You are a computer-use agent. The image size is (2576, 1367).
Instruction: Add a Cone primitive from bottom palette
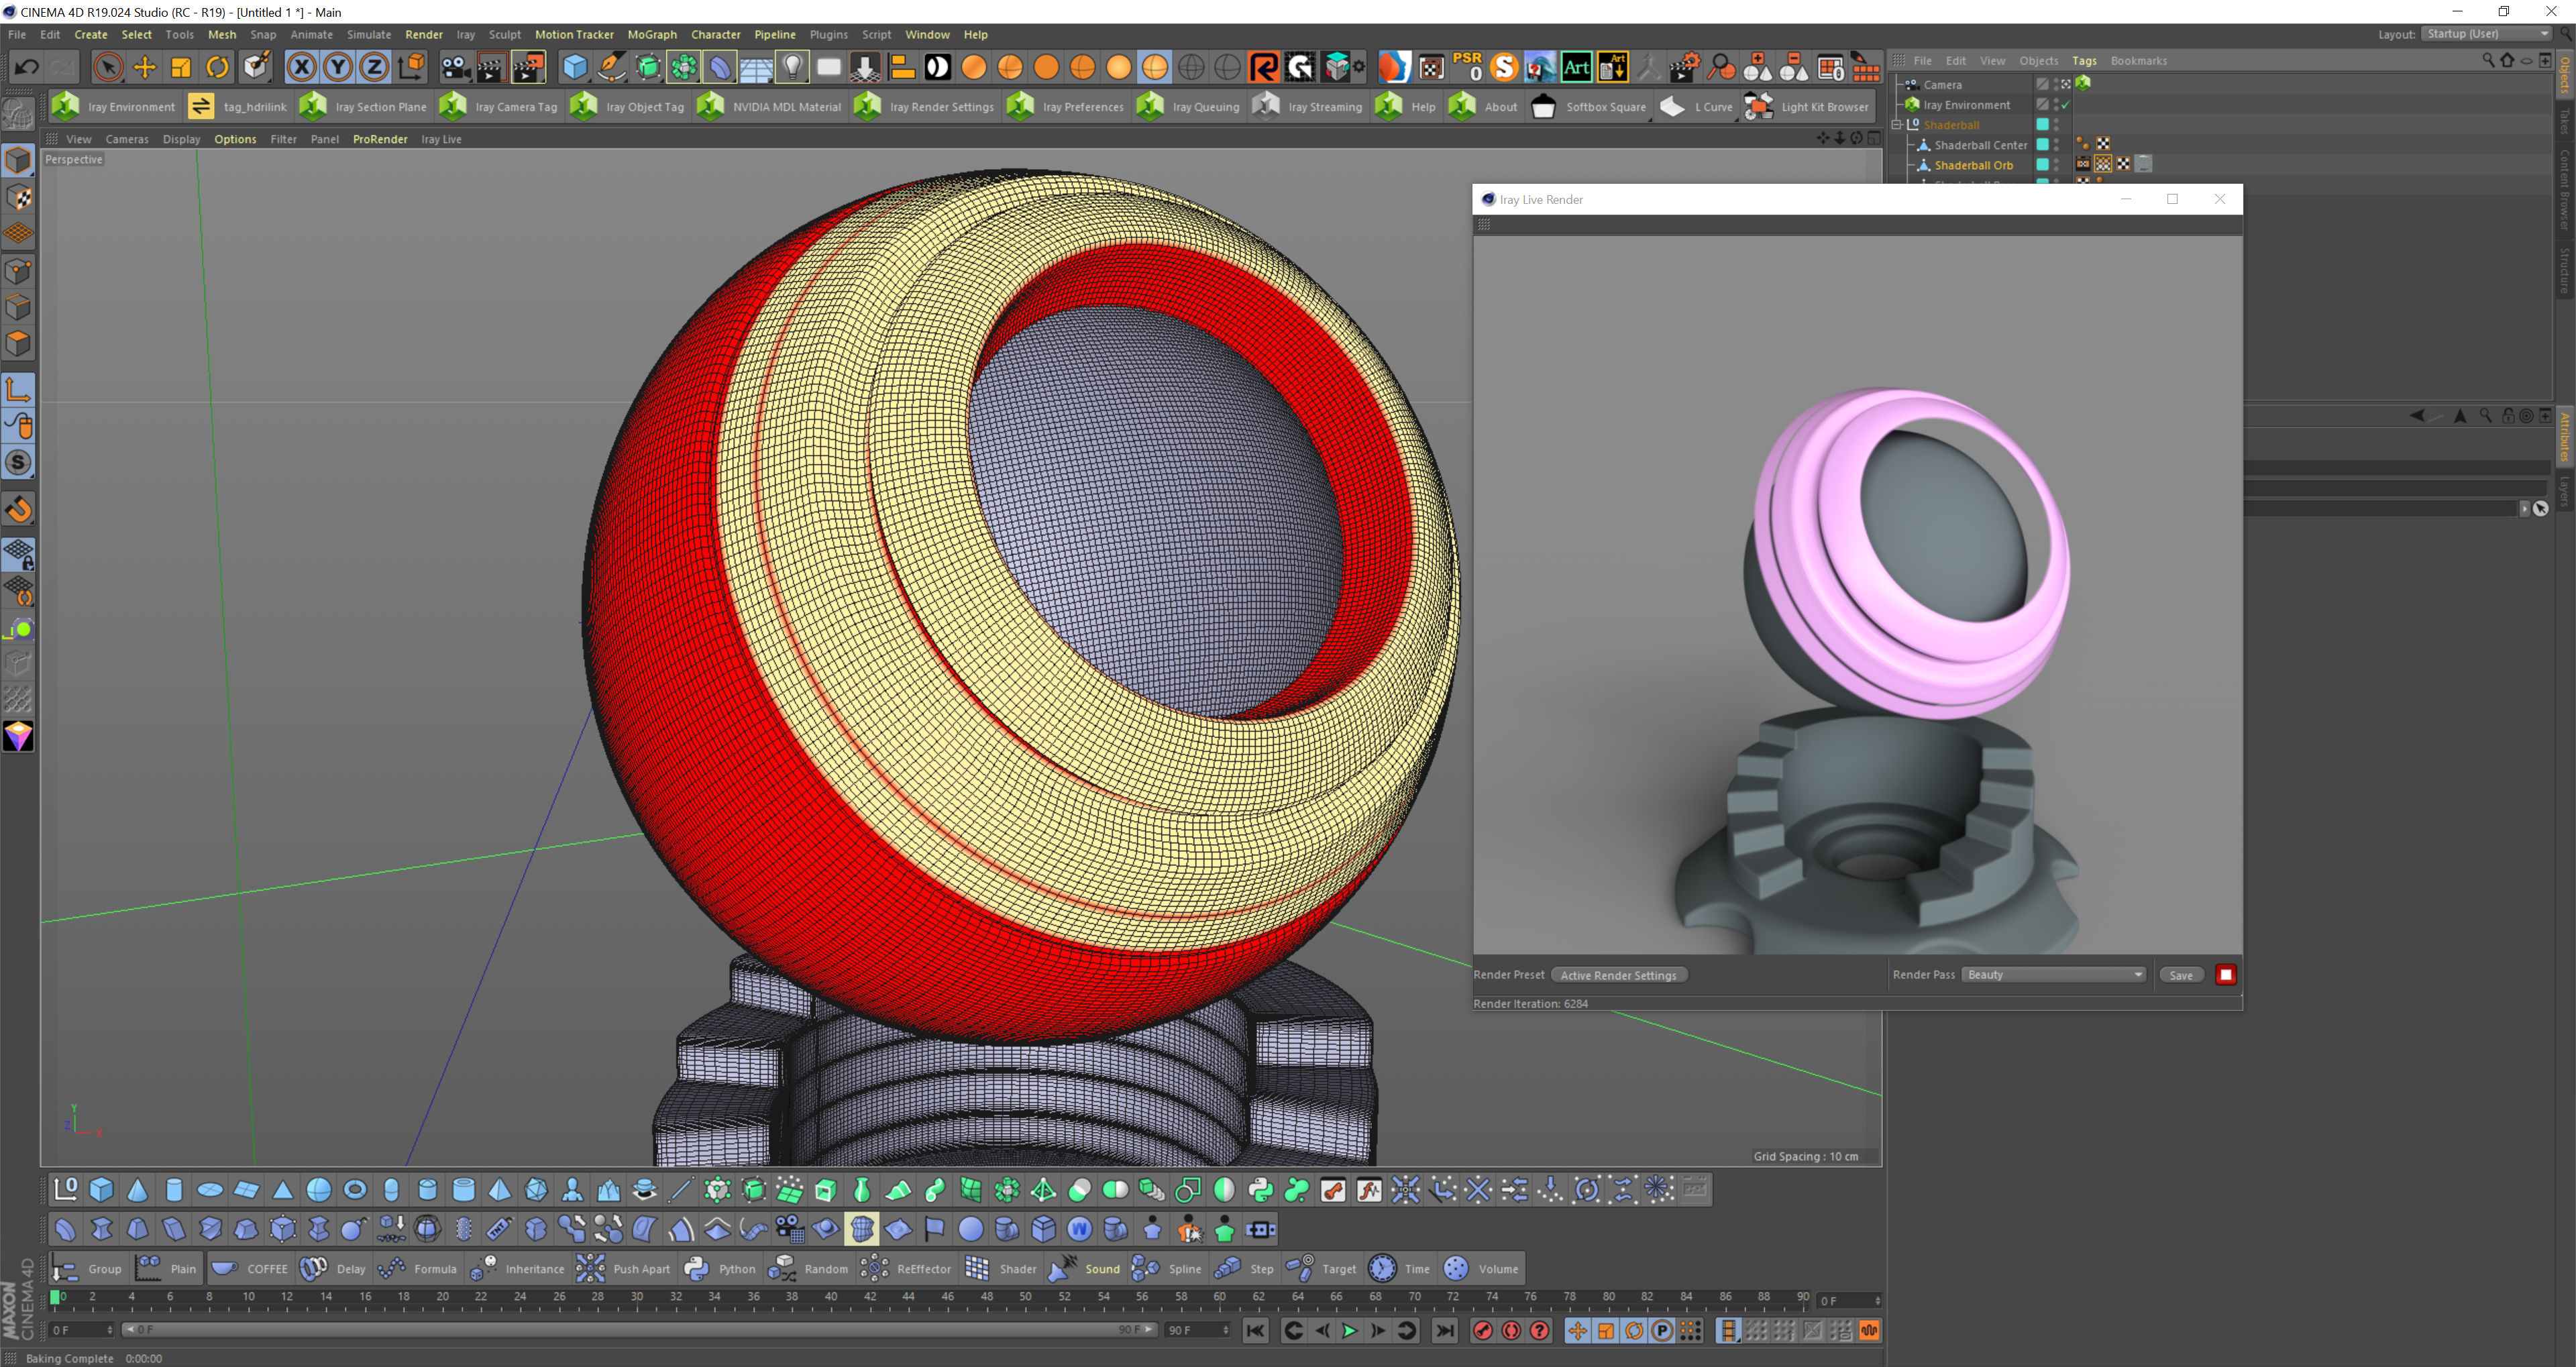(x=138, y=1189)
